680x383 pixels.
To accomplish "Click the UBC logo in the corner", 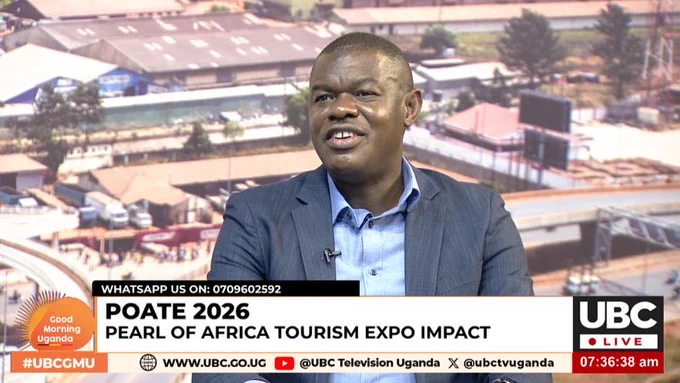I will point(618,316).
